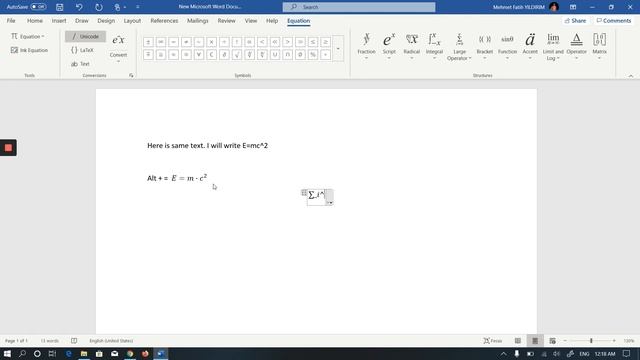Insert the degree symbol

coord(325,55)
